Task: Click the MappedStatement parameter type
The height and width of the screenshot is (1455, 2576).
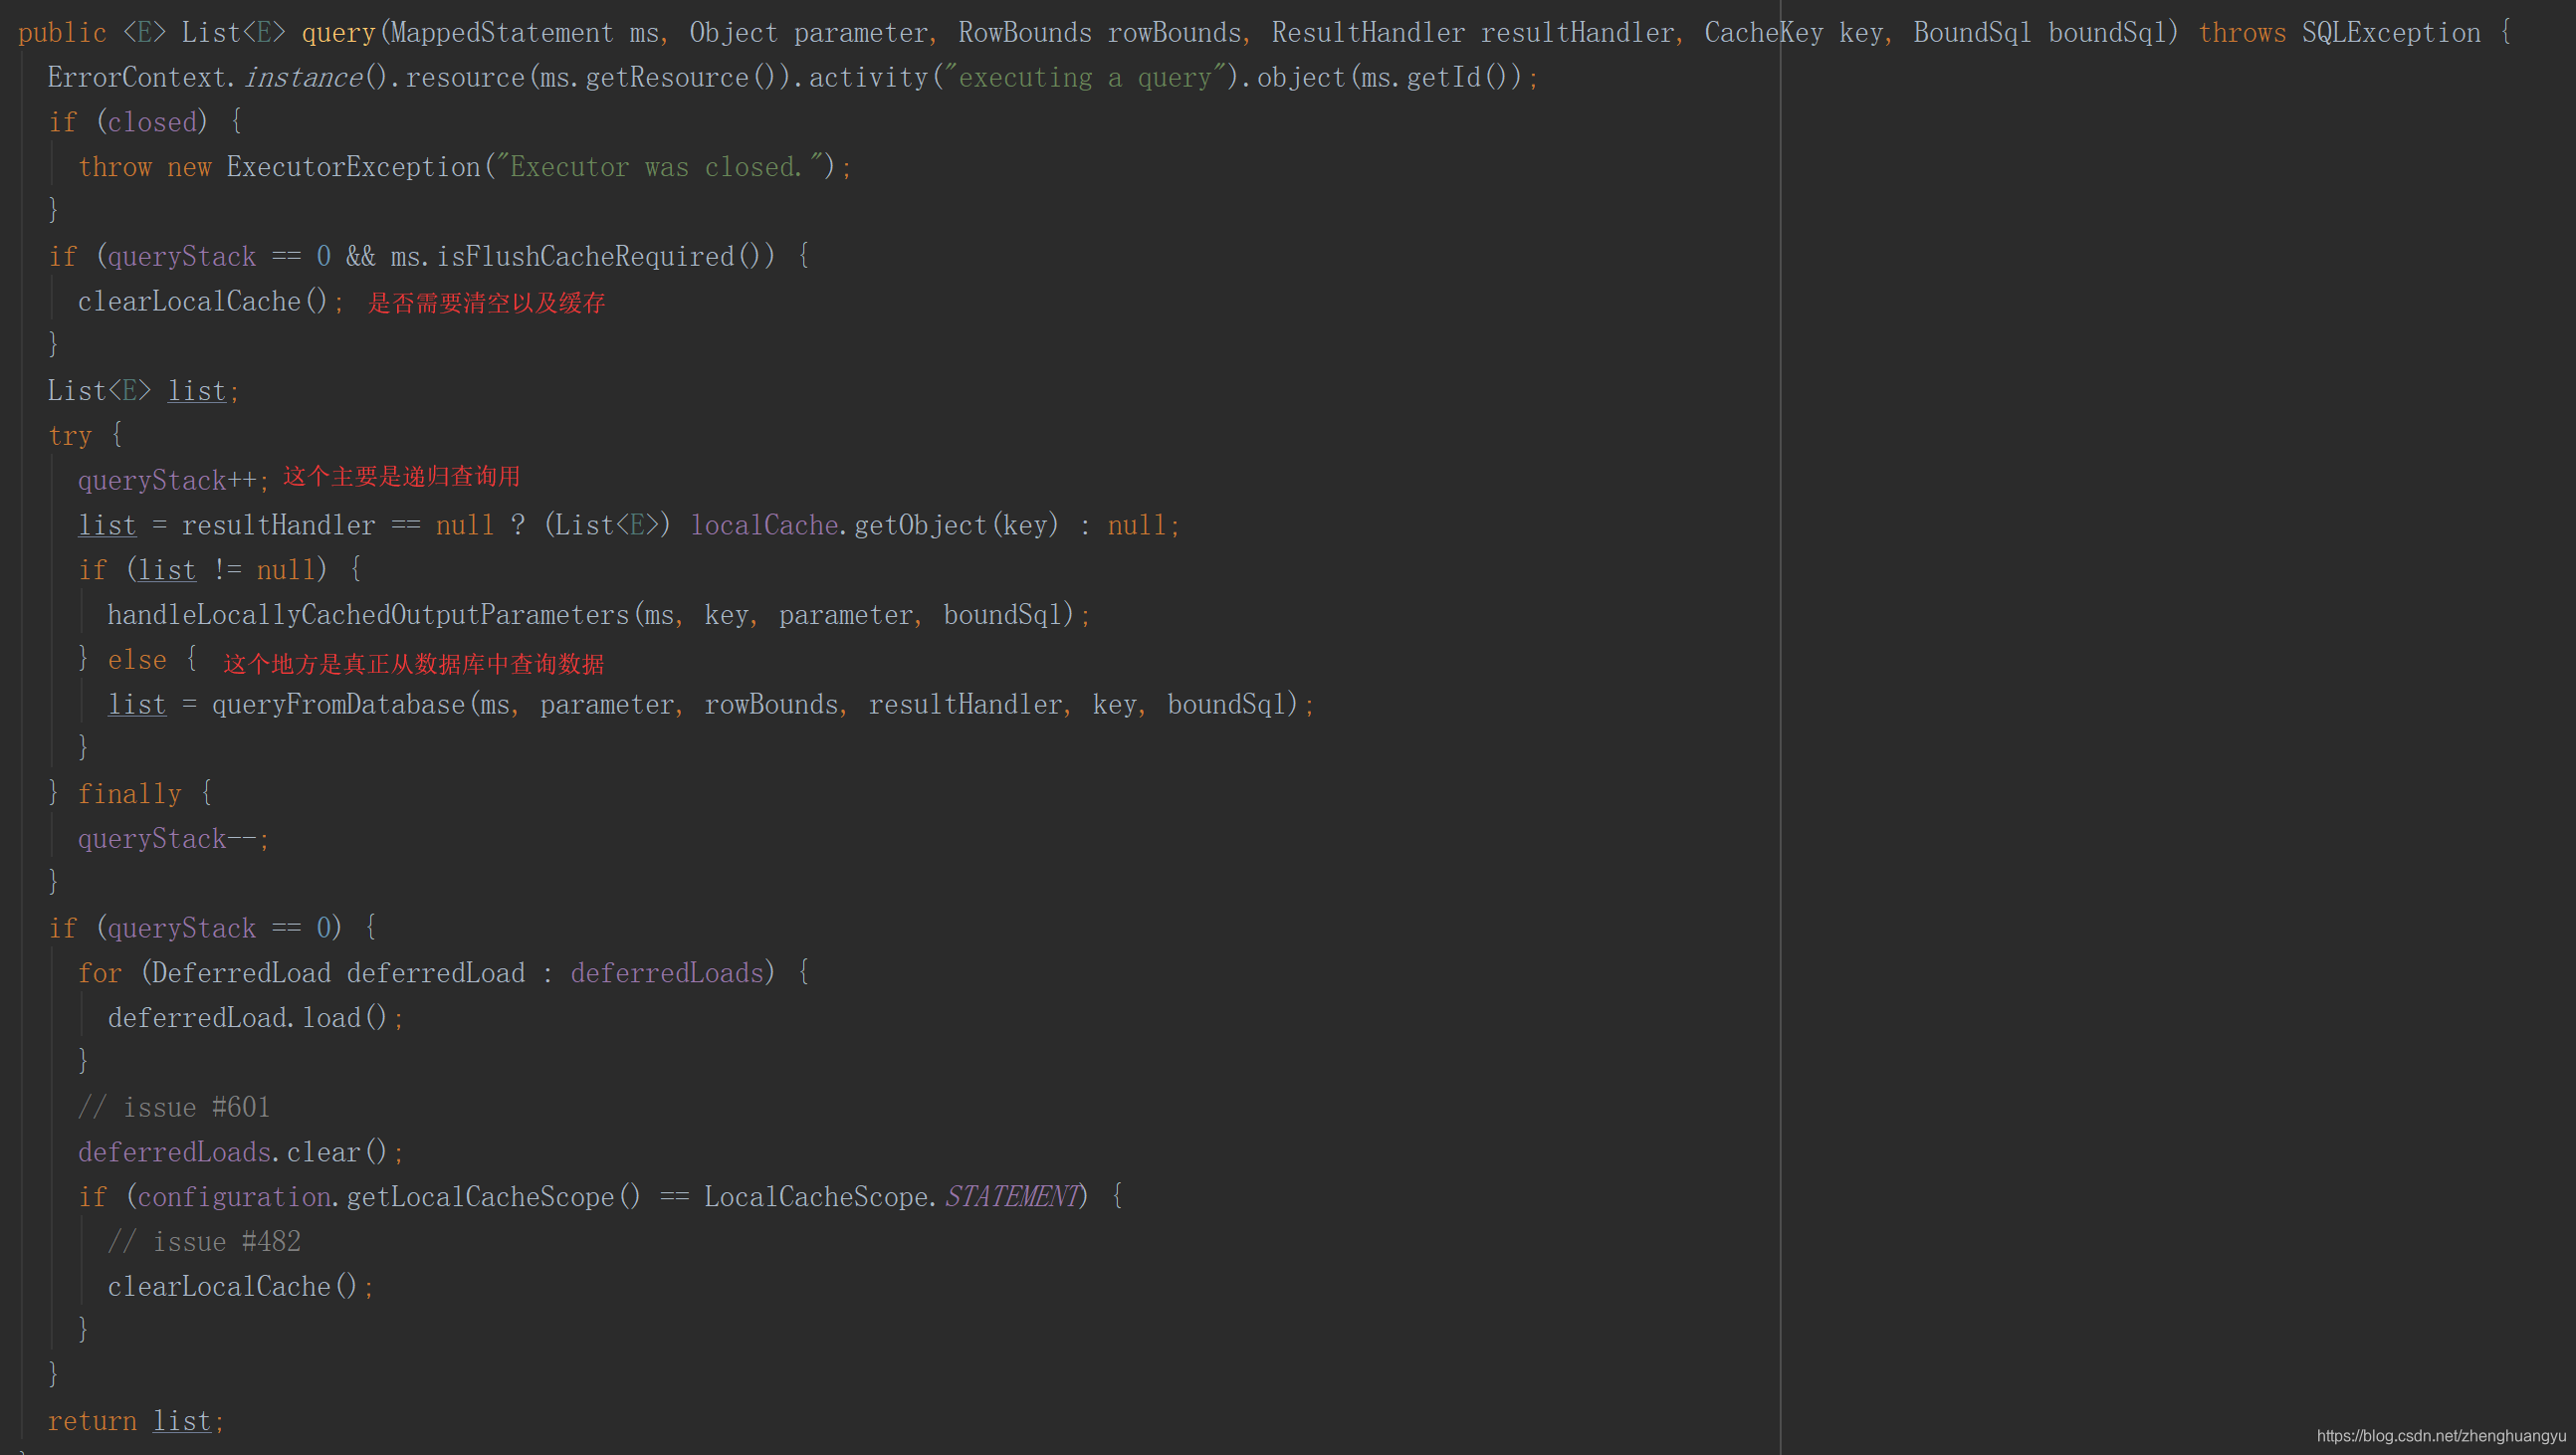Action: point(502,33)
